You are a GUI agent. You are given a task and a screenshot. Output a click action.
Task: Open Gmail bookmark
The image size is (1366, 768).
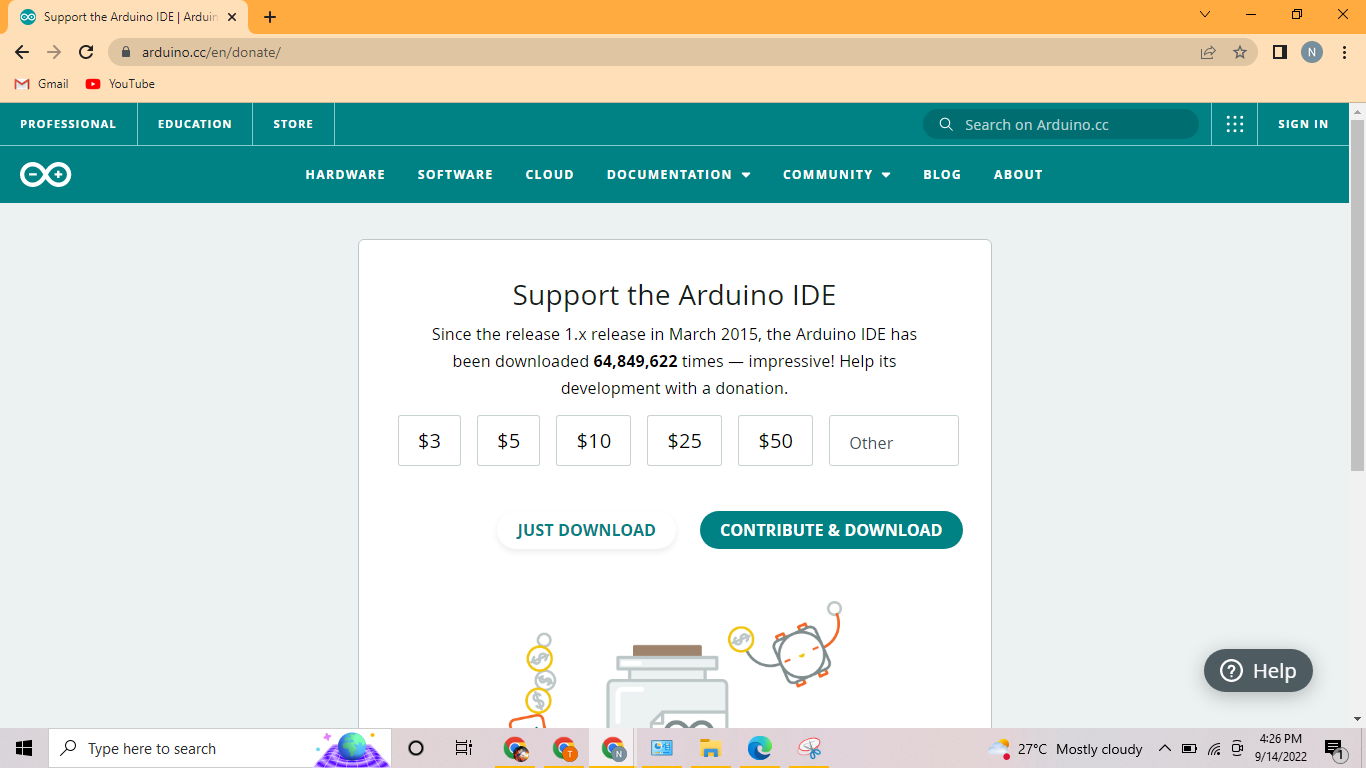(42, 84)
